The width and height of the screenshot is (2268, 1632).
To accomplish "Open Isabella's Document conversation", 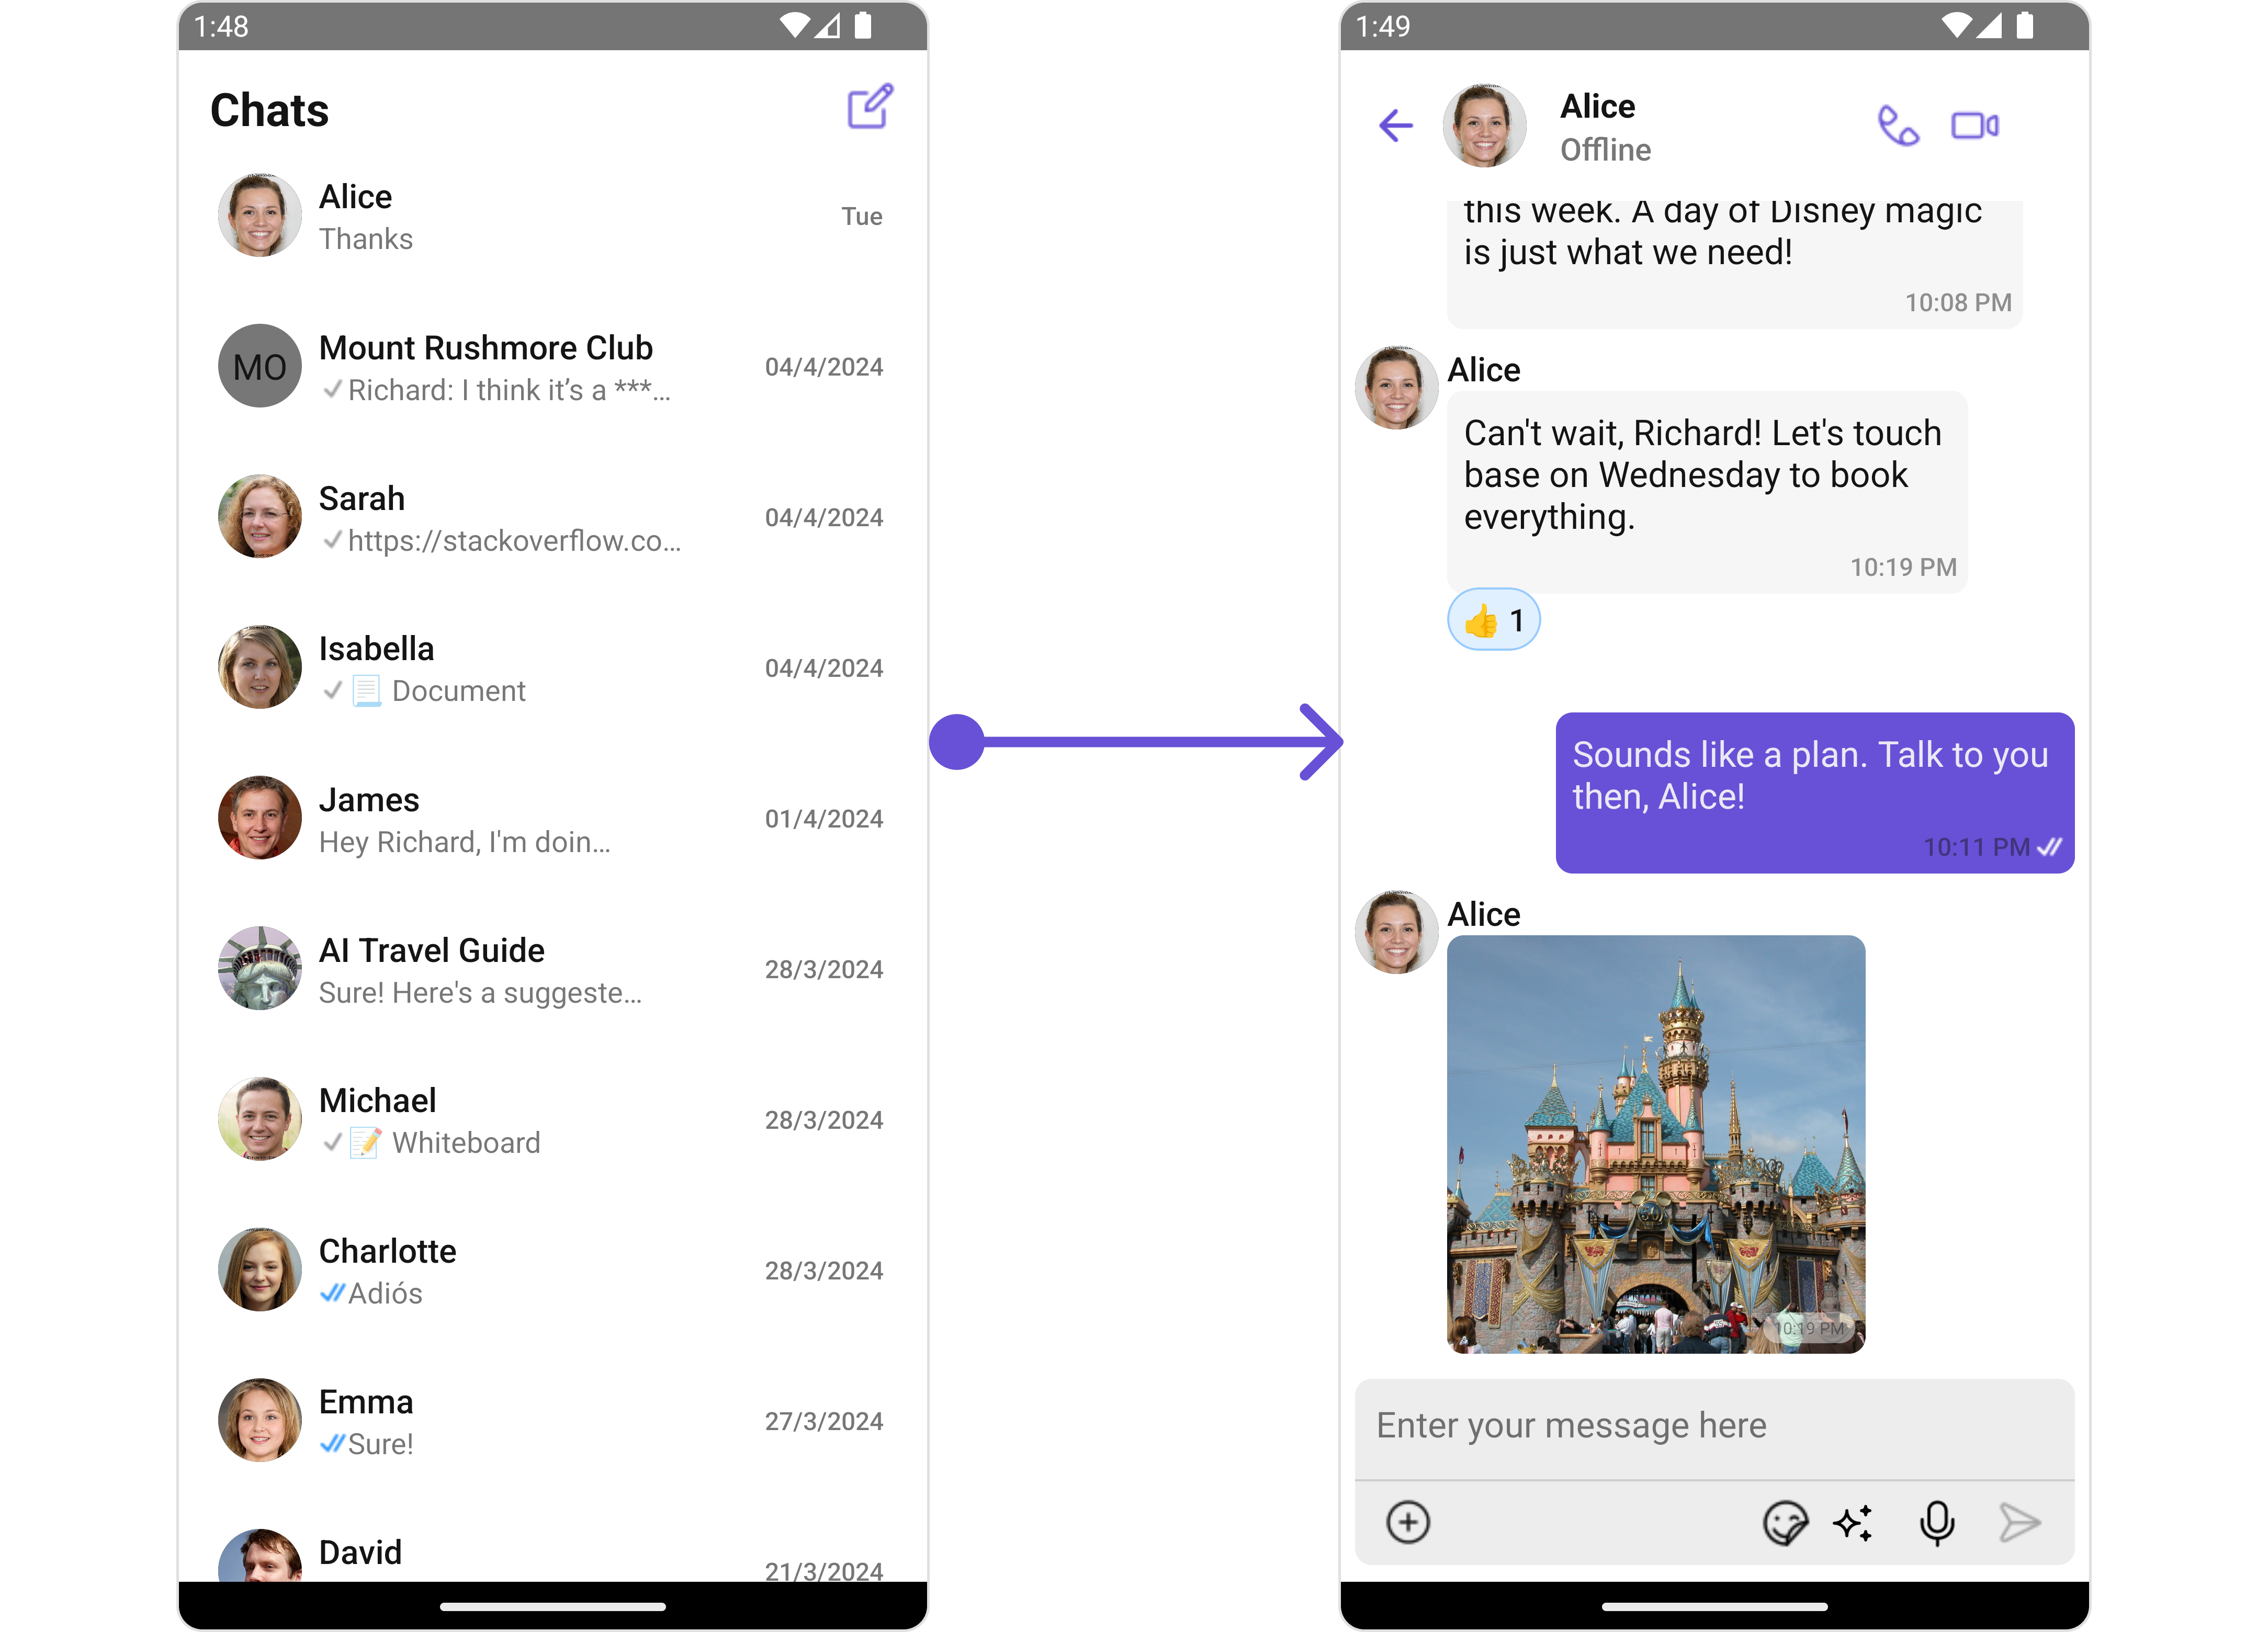I will tap(551, 668).
